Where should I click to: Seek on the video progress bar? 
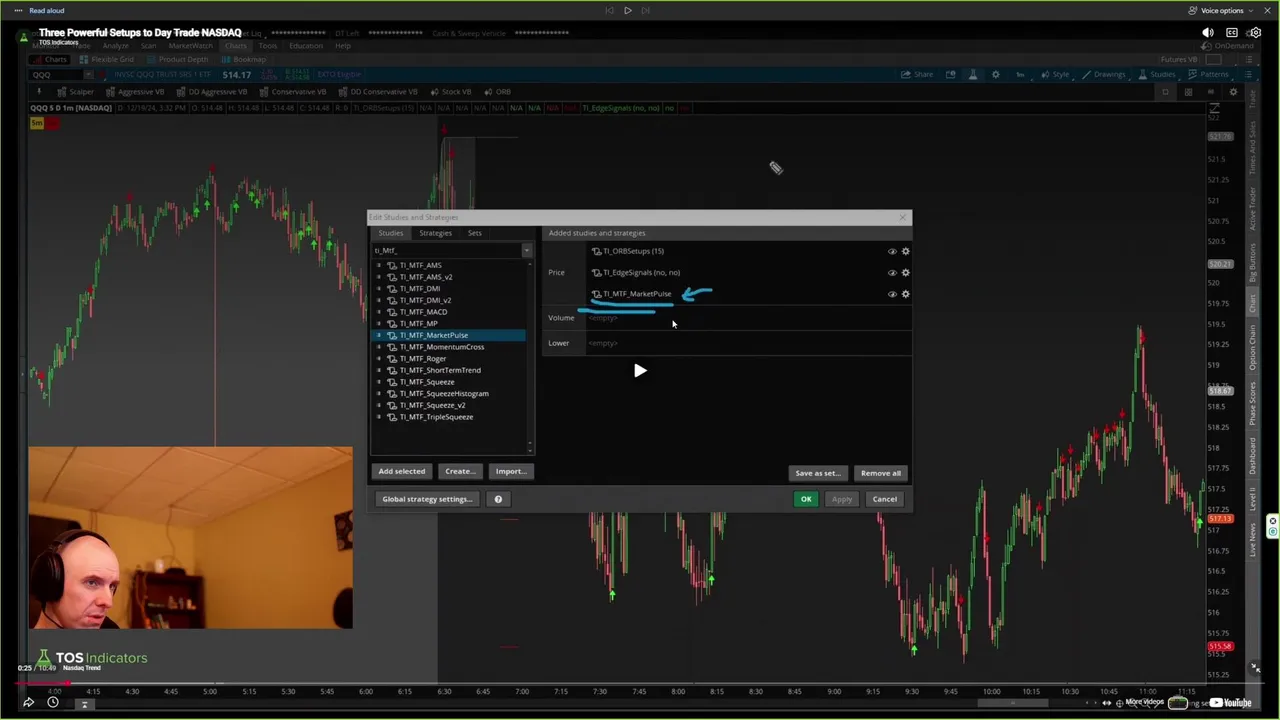[x=640, y=684]
